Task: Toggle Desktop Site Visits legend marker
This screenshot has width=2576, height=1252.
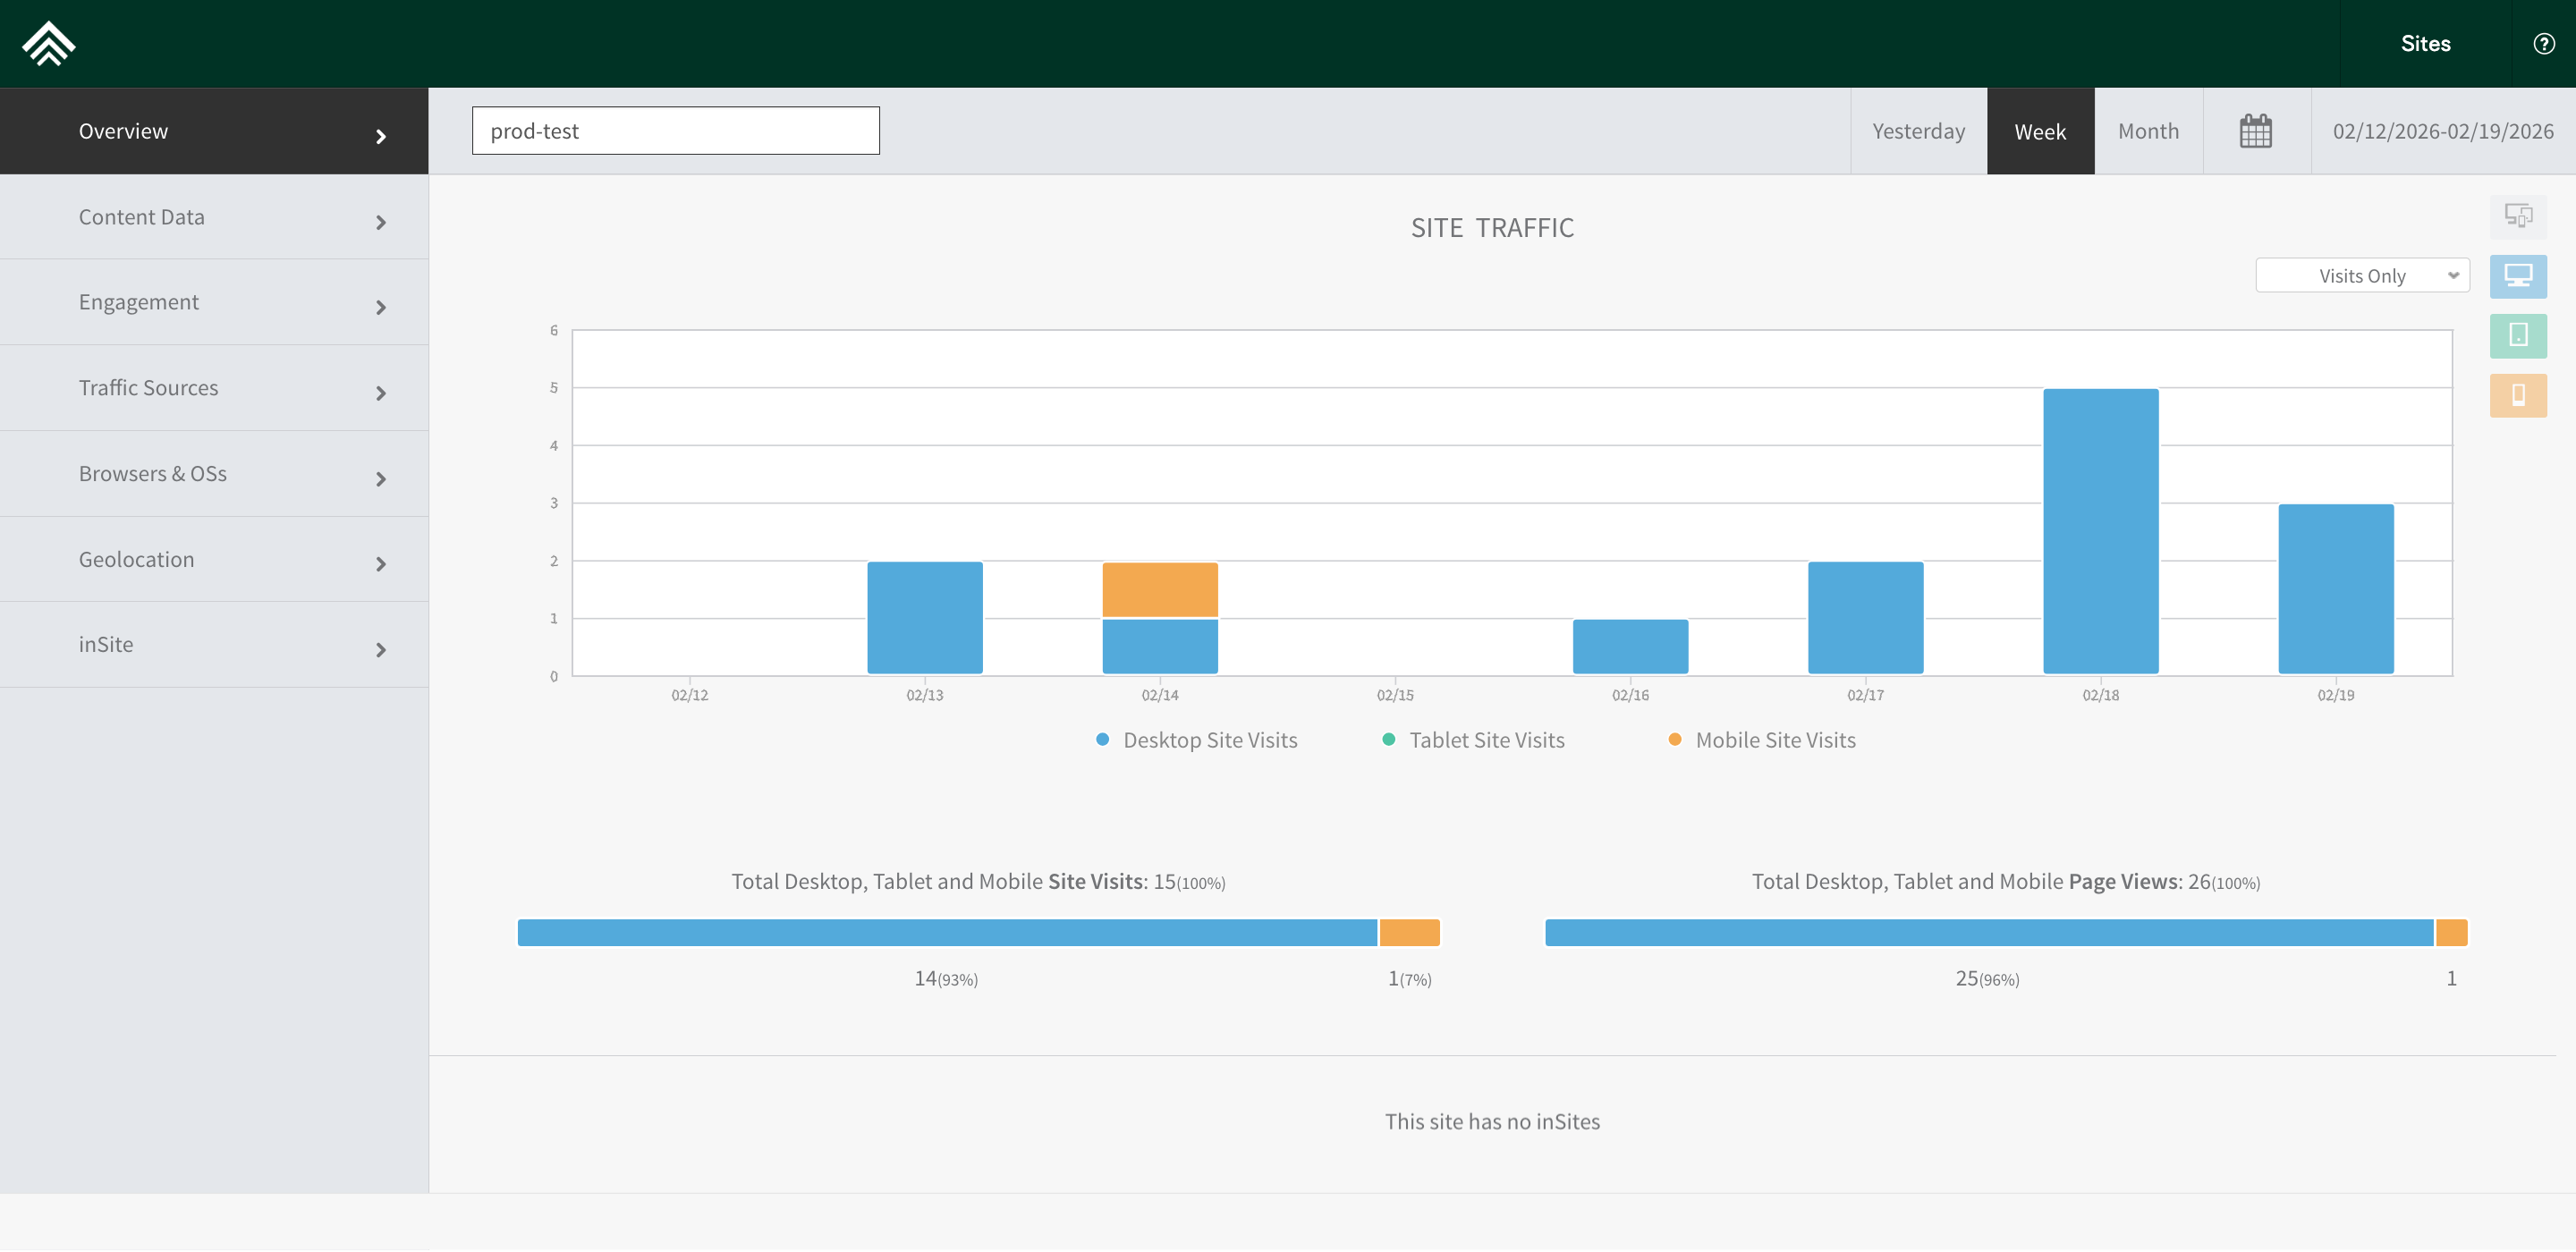Action: [x=1102, y=740]
